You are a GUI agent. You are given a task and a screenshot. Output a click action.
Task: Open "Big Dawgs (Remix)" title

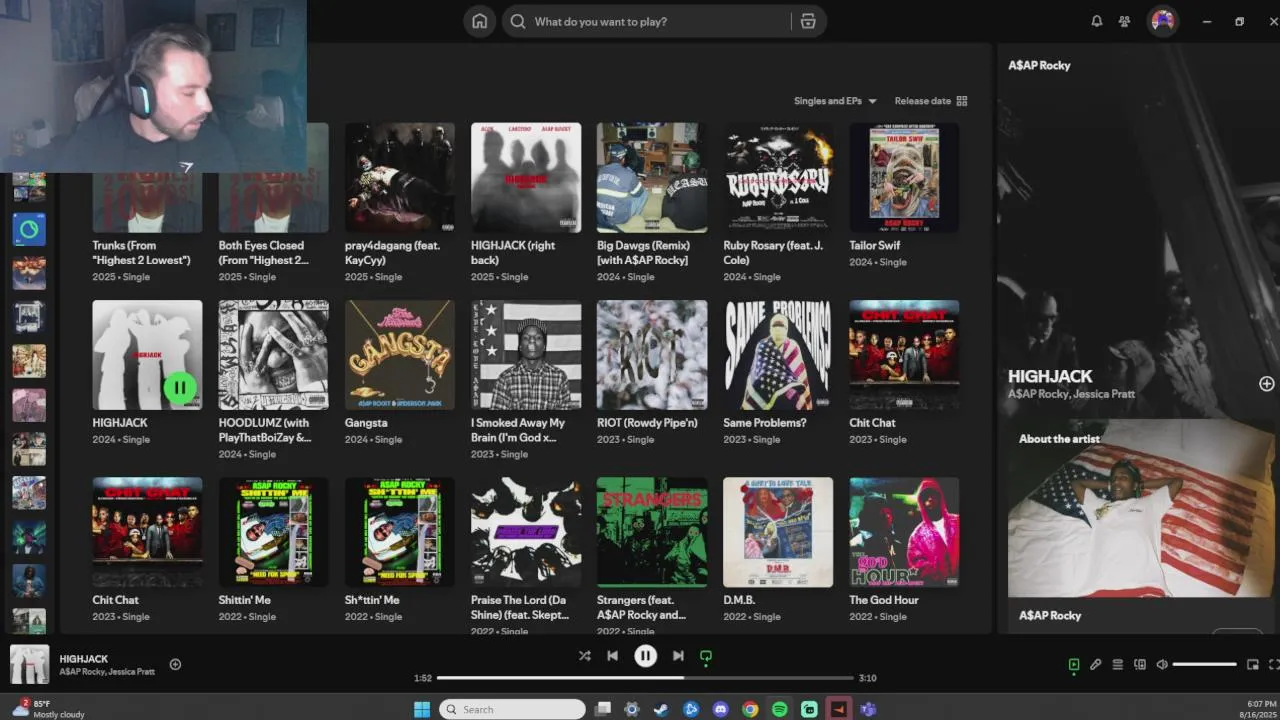643,252
